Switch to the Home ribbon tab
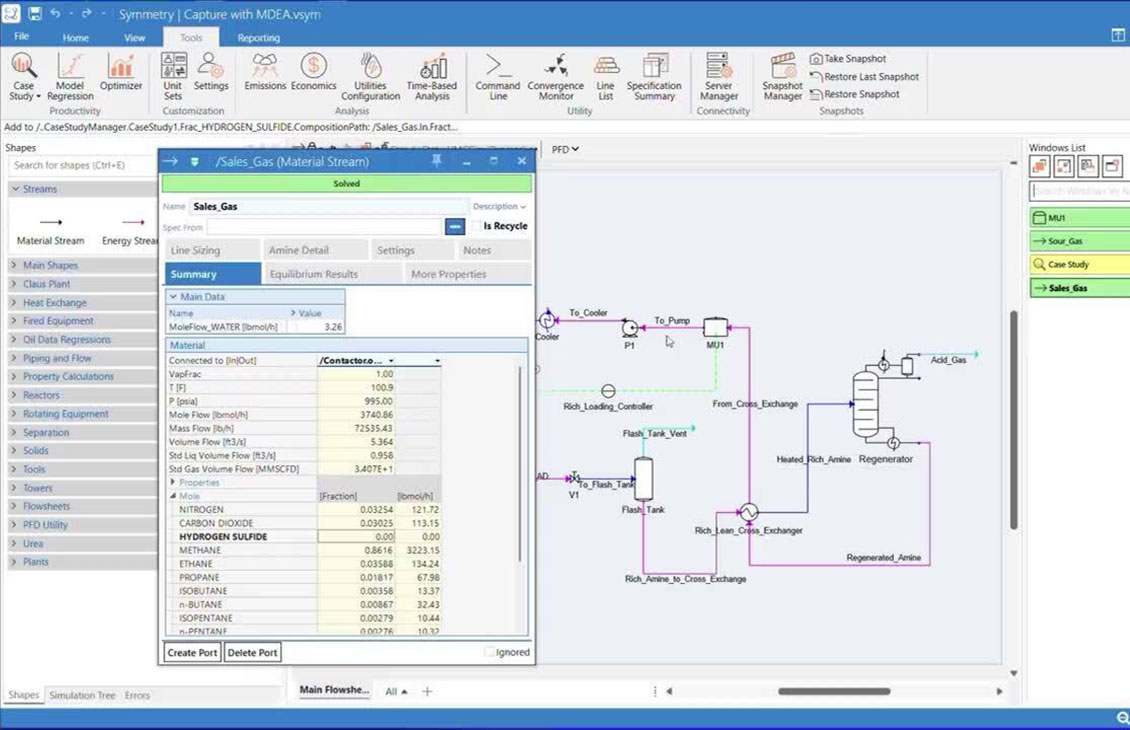This screenshot has height=730, width=1130. coord(76,37)
